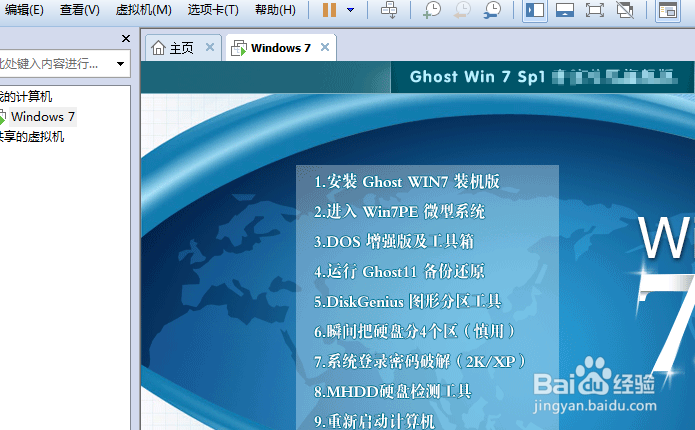Image resolution: width=695 pixels, height=430 pixels.
Task: Open the 选项卡(T) menu
Action: 213,10
